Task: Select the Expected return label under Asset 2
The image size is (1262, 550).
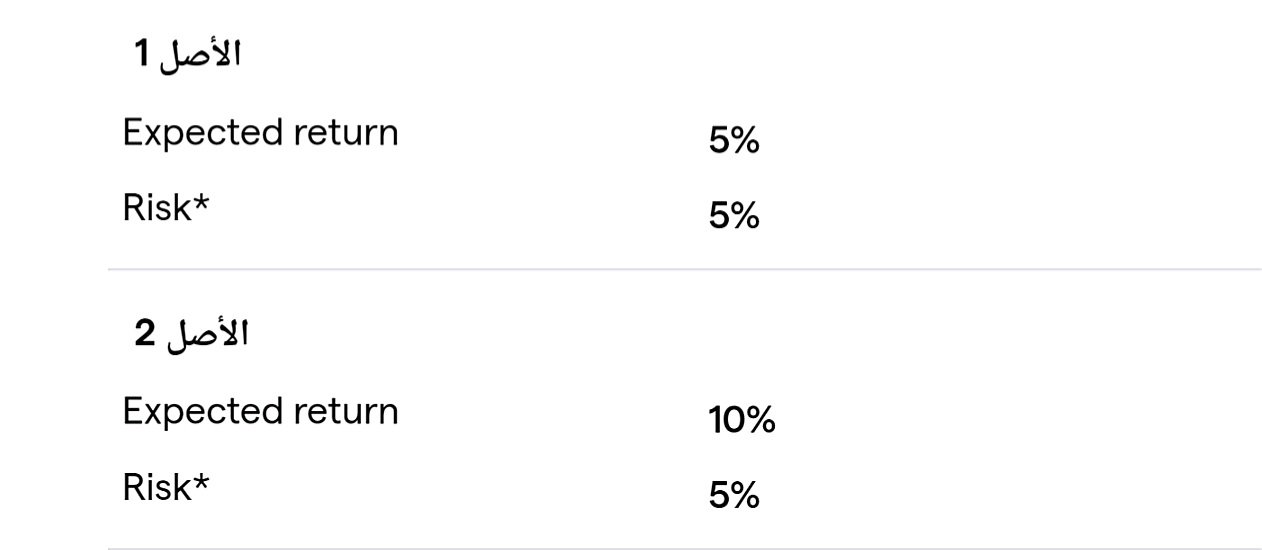Action: (260, 412)
